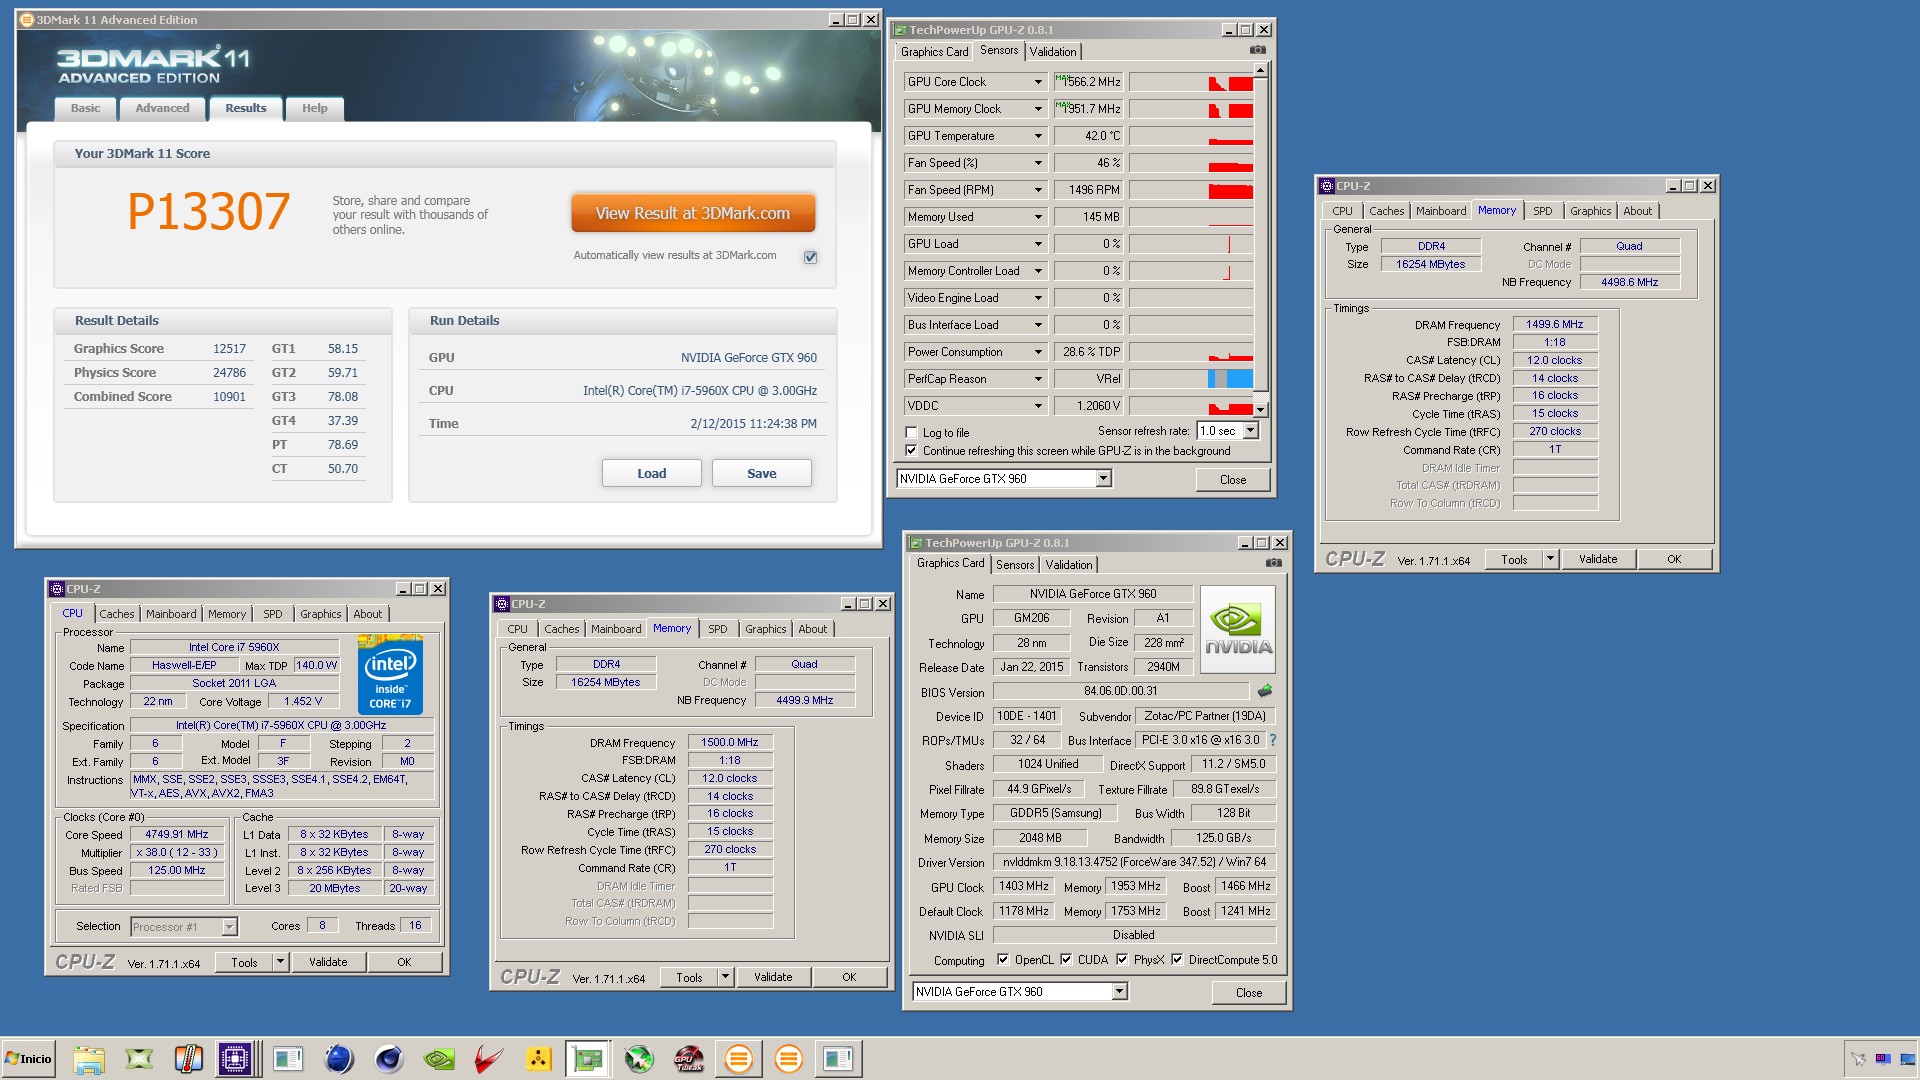1920x1080 pixels.
Task: Click the window icon right of CPU-Z taskbar item
Action: pyautogui.click(x=288, y=1059)
